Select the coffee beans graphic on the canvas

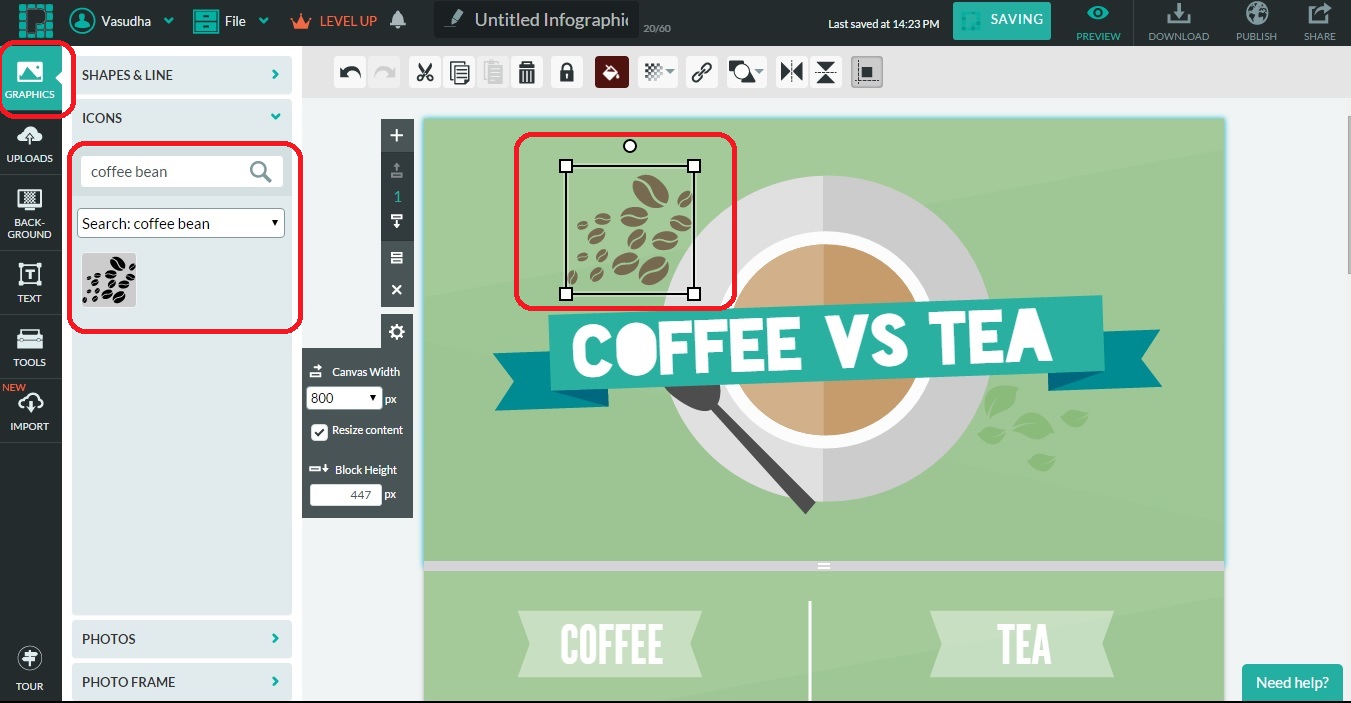(x=630, y=230)
